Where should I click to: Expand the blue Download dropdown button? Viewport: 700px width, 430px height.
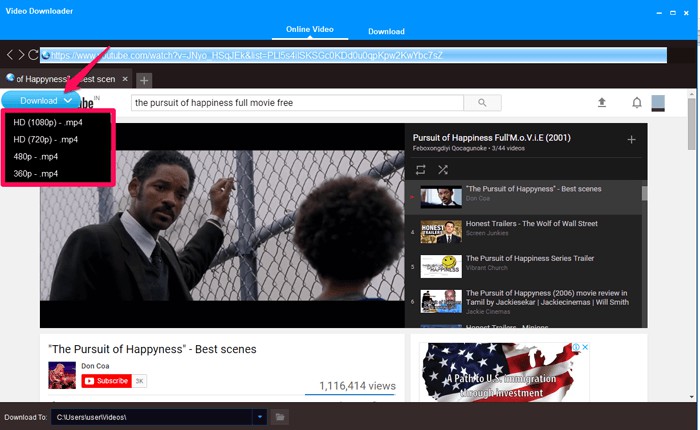coord(41,100)
